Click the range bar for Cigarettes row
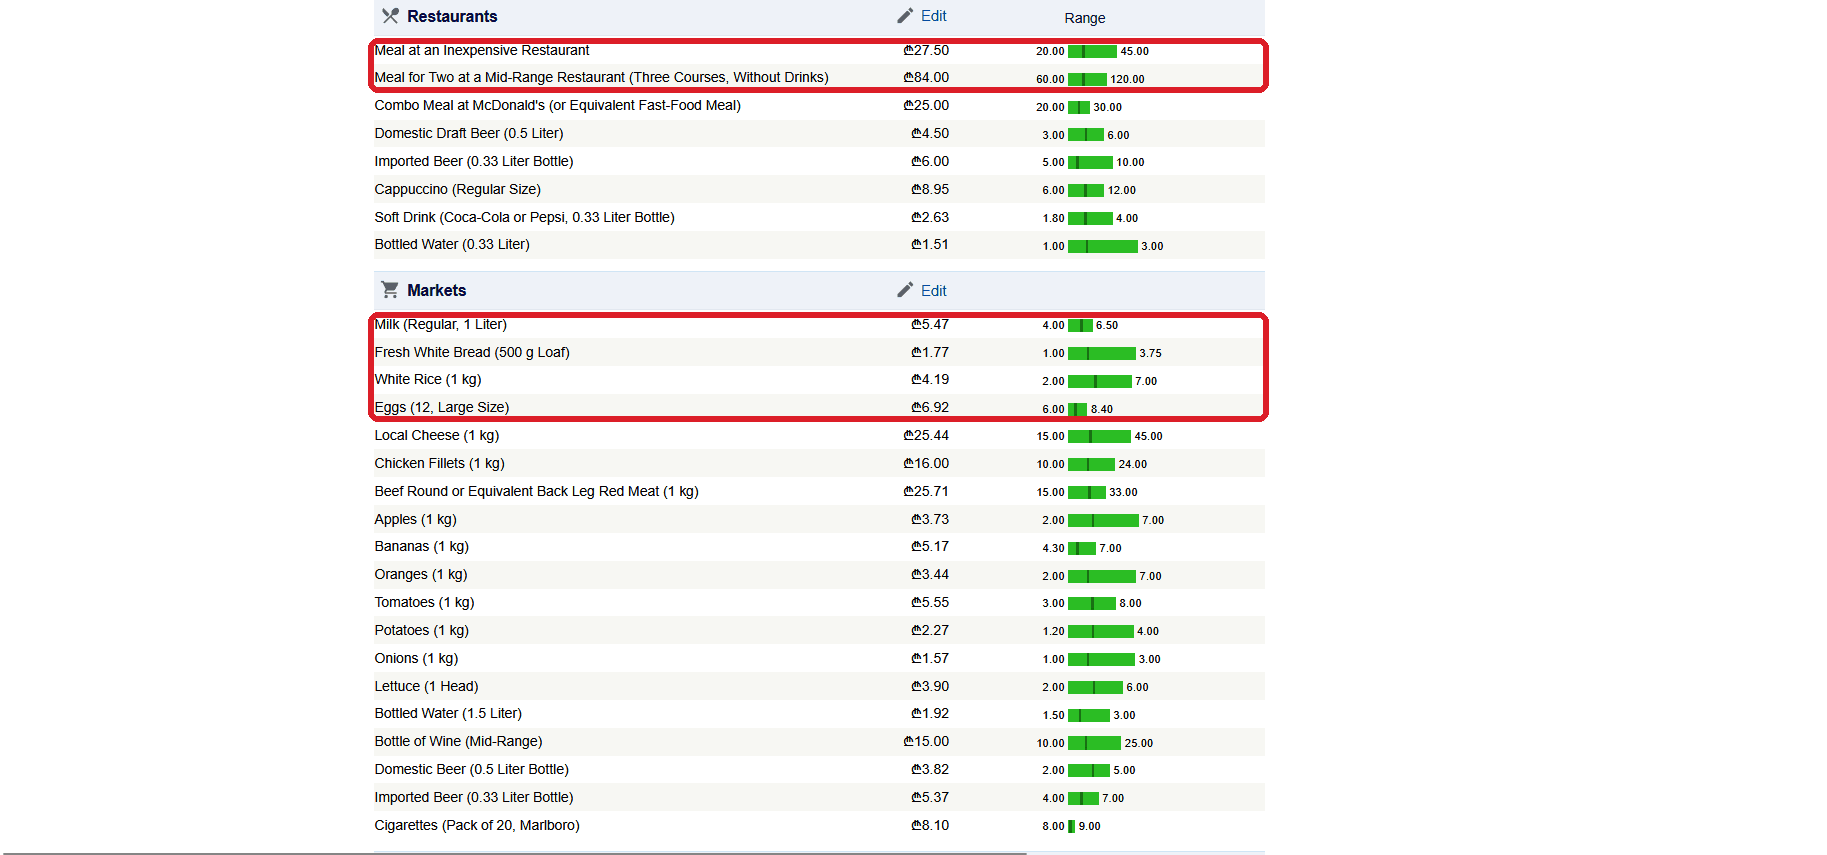This screenshot has width=1827, height=855. click(1071, 826)
